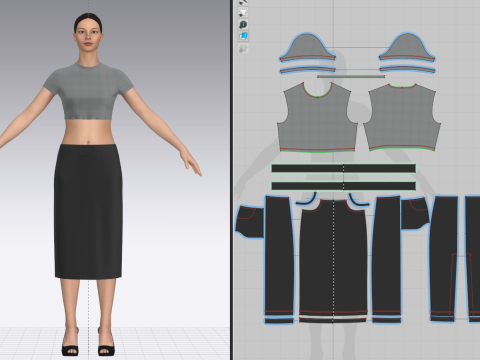This screenshot has width=480, height=360.
Task: Select the left sleeve cuff band pattern
Action: 307,70
